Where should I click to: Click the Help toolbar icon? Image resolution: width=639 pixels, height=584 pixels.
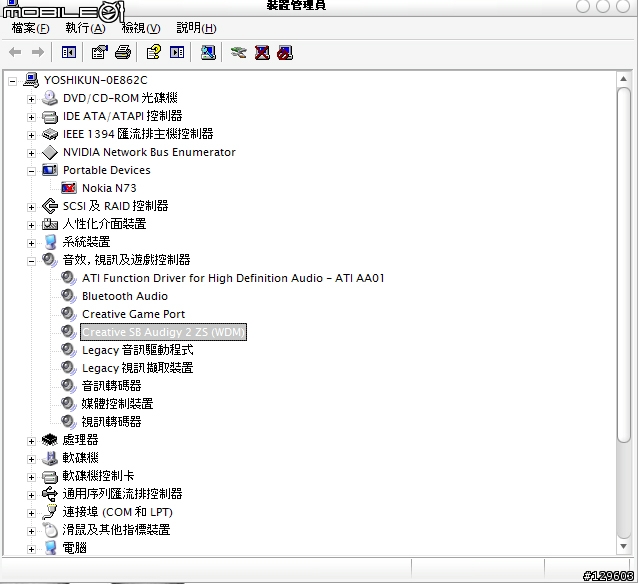tap(154, 52)
